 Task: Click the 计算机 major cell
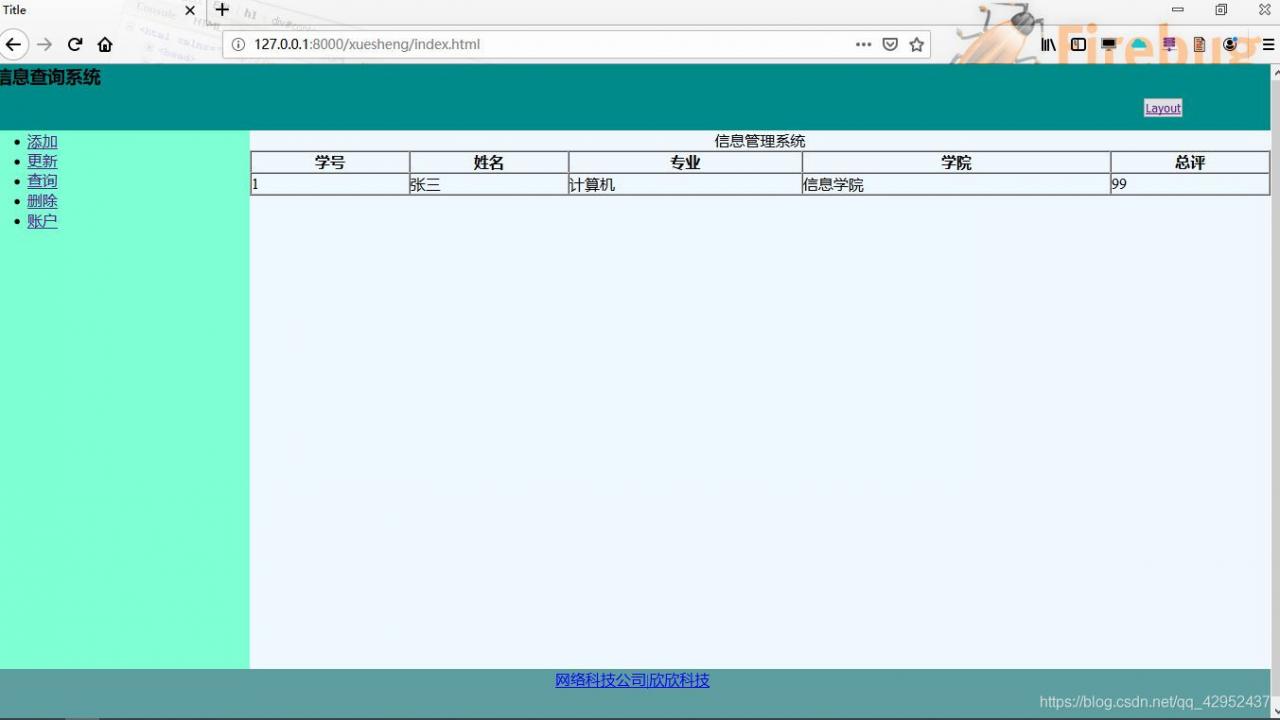pyautogui.click(x=685, y=184)
